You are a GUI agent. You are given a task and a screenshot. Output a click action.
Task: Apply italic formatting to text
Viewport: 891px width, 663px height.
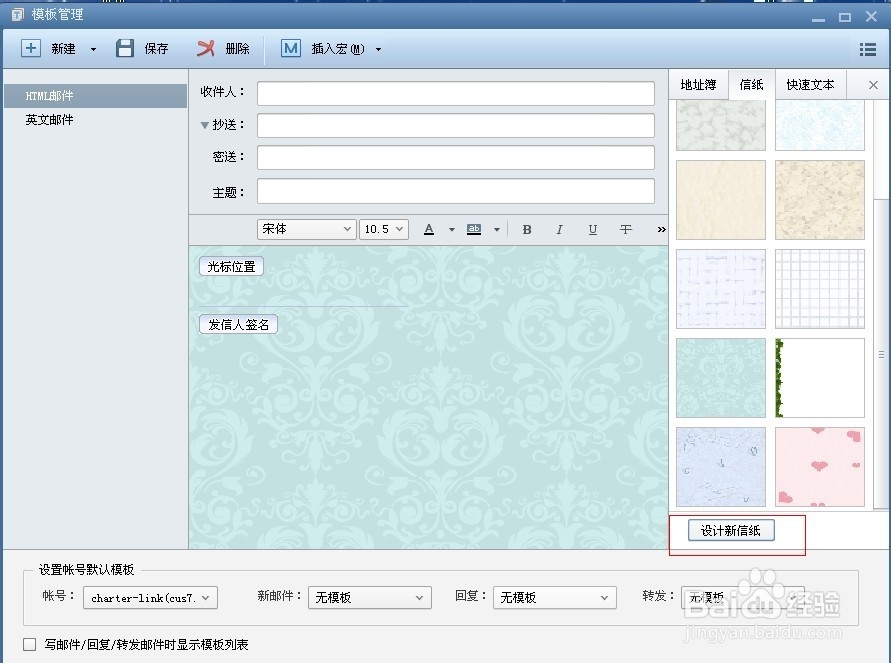click(x=560, y=229)
